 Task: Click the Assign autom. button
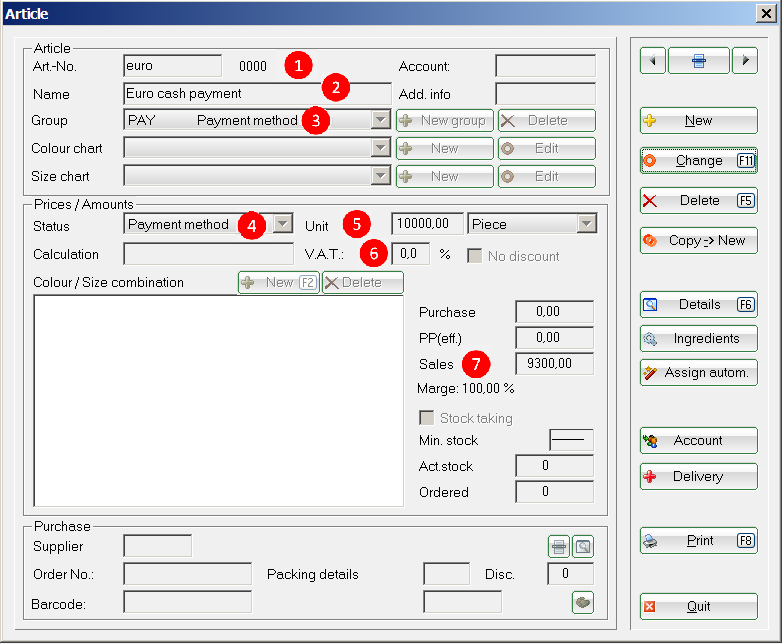[698, 373]
